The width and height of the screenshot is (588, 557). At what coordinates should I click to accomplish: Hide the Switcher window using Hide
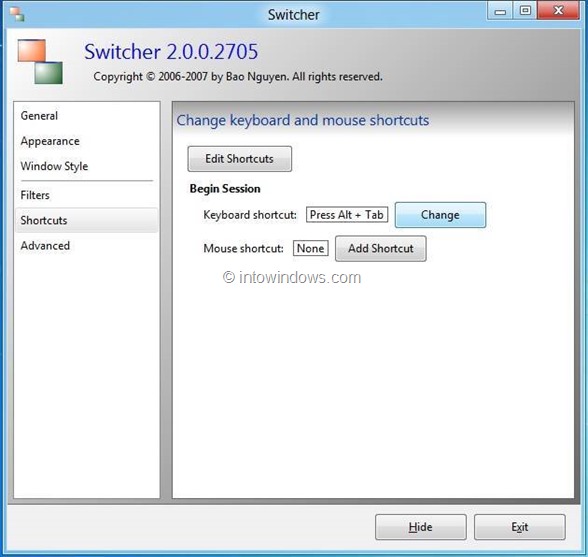click(421, 527)
